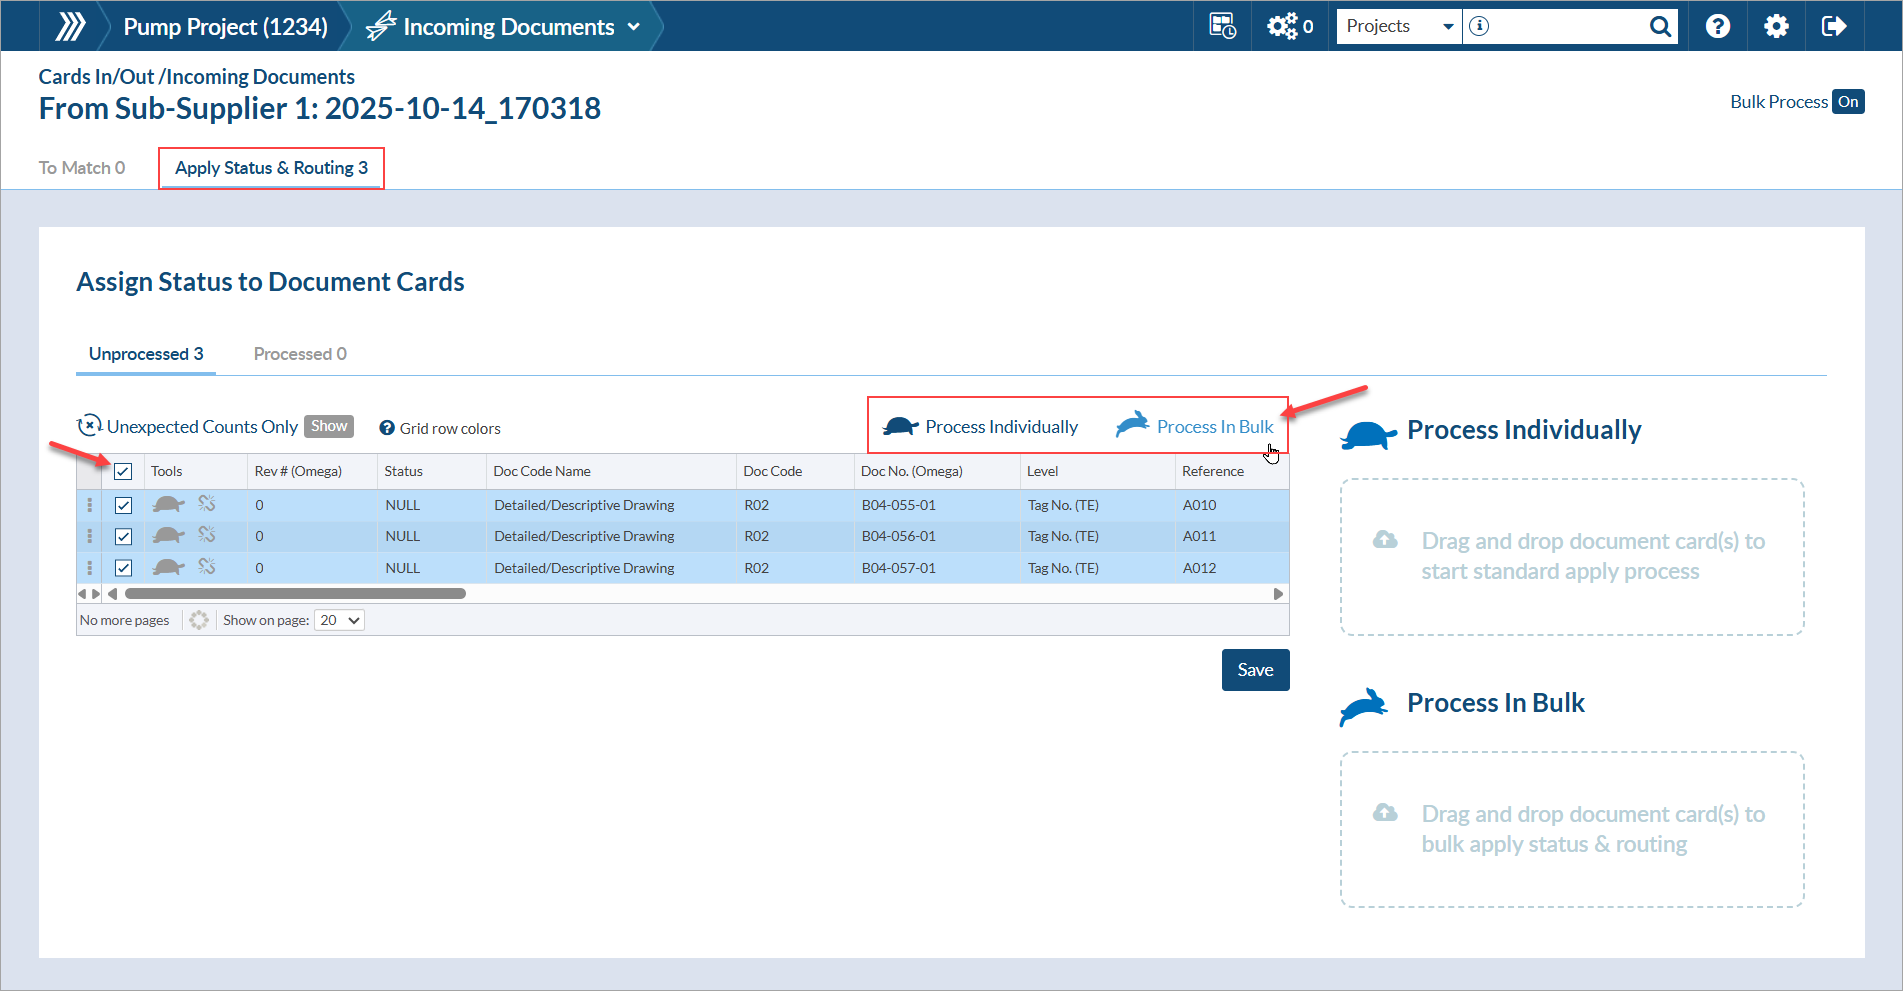Image resolution: width=1903 pixels, height=991 pixels.
Task: Toggle the Unexpected Counts Only Show button
Action: point(329,426)
